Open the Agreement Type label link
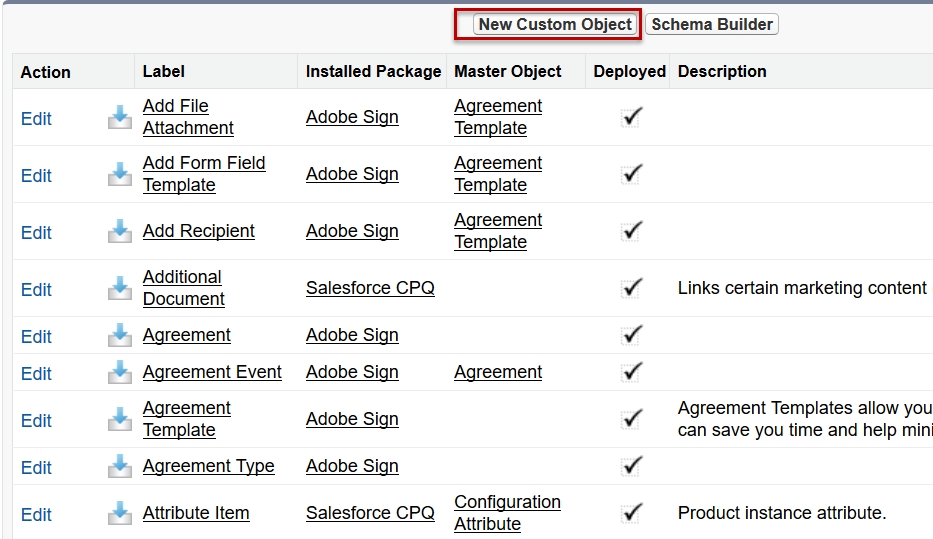Viewport: 933px width, 539px height. tap(208, 466)
